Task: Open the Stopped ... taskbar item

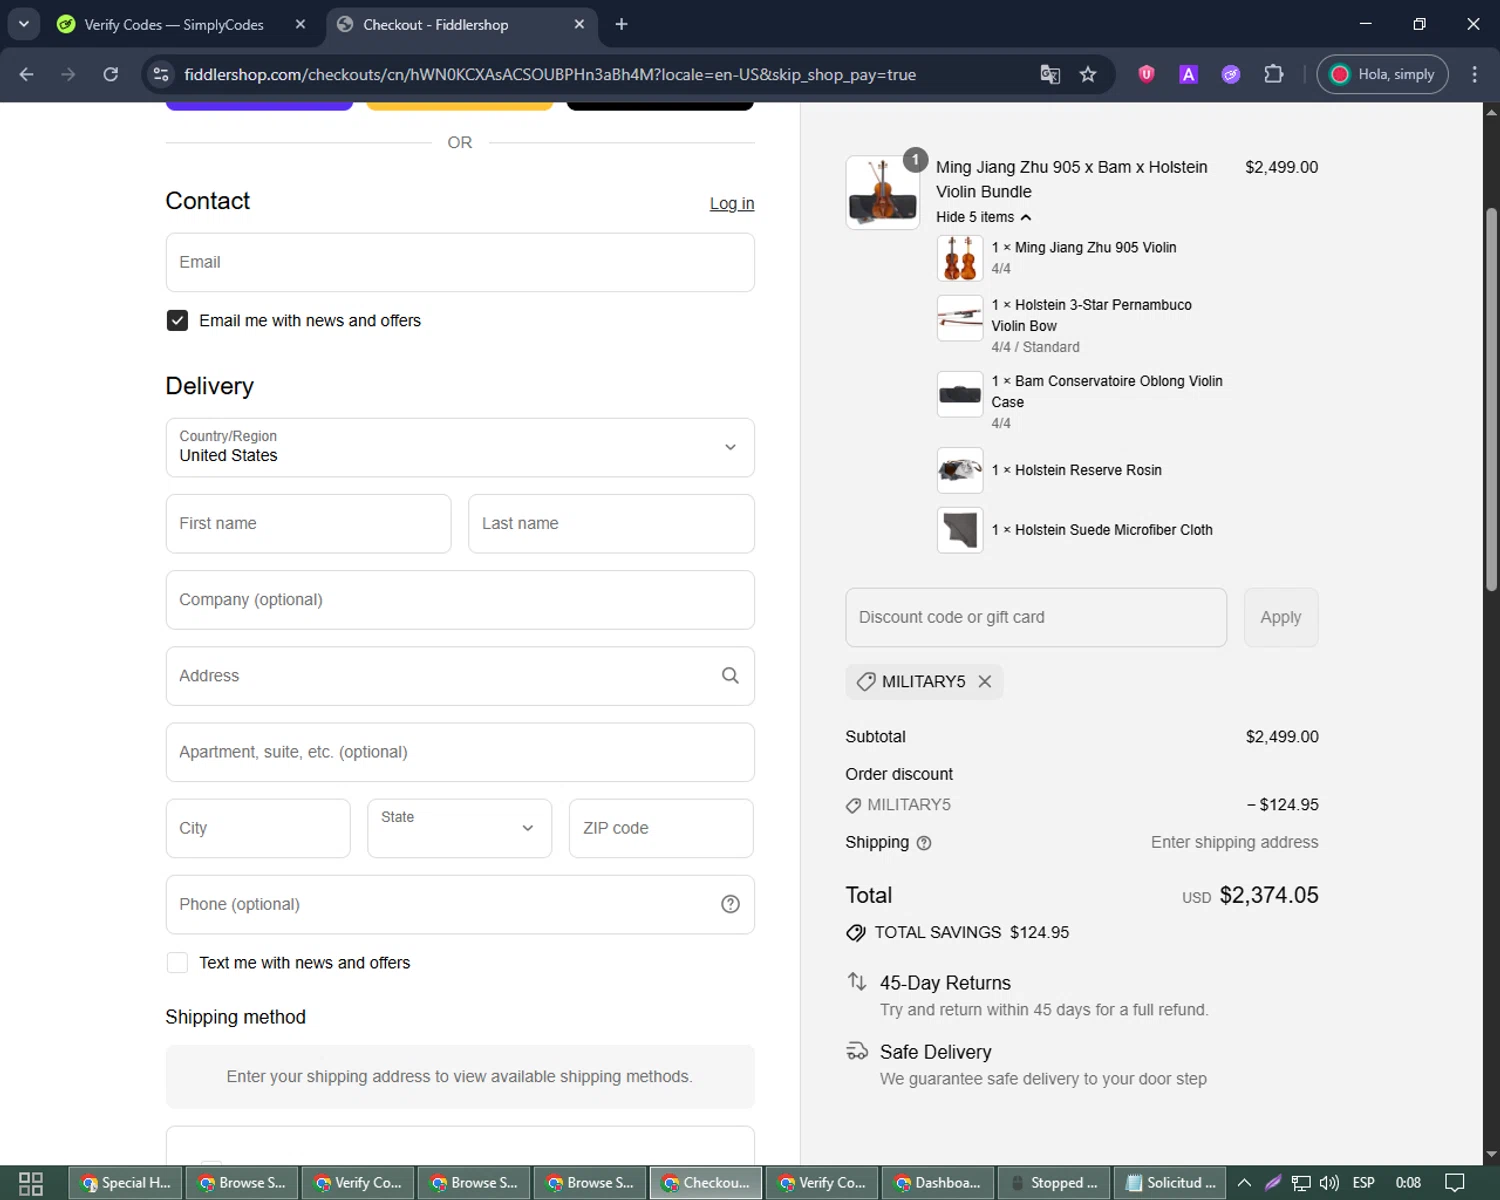Action: click(1054, 1183)
